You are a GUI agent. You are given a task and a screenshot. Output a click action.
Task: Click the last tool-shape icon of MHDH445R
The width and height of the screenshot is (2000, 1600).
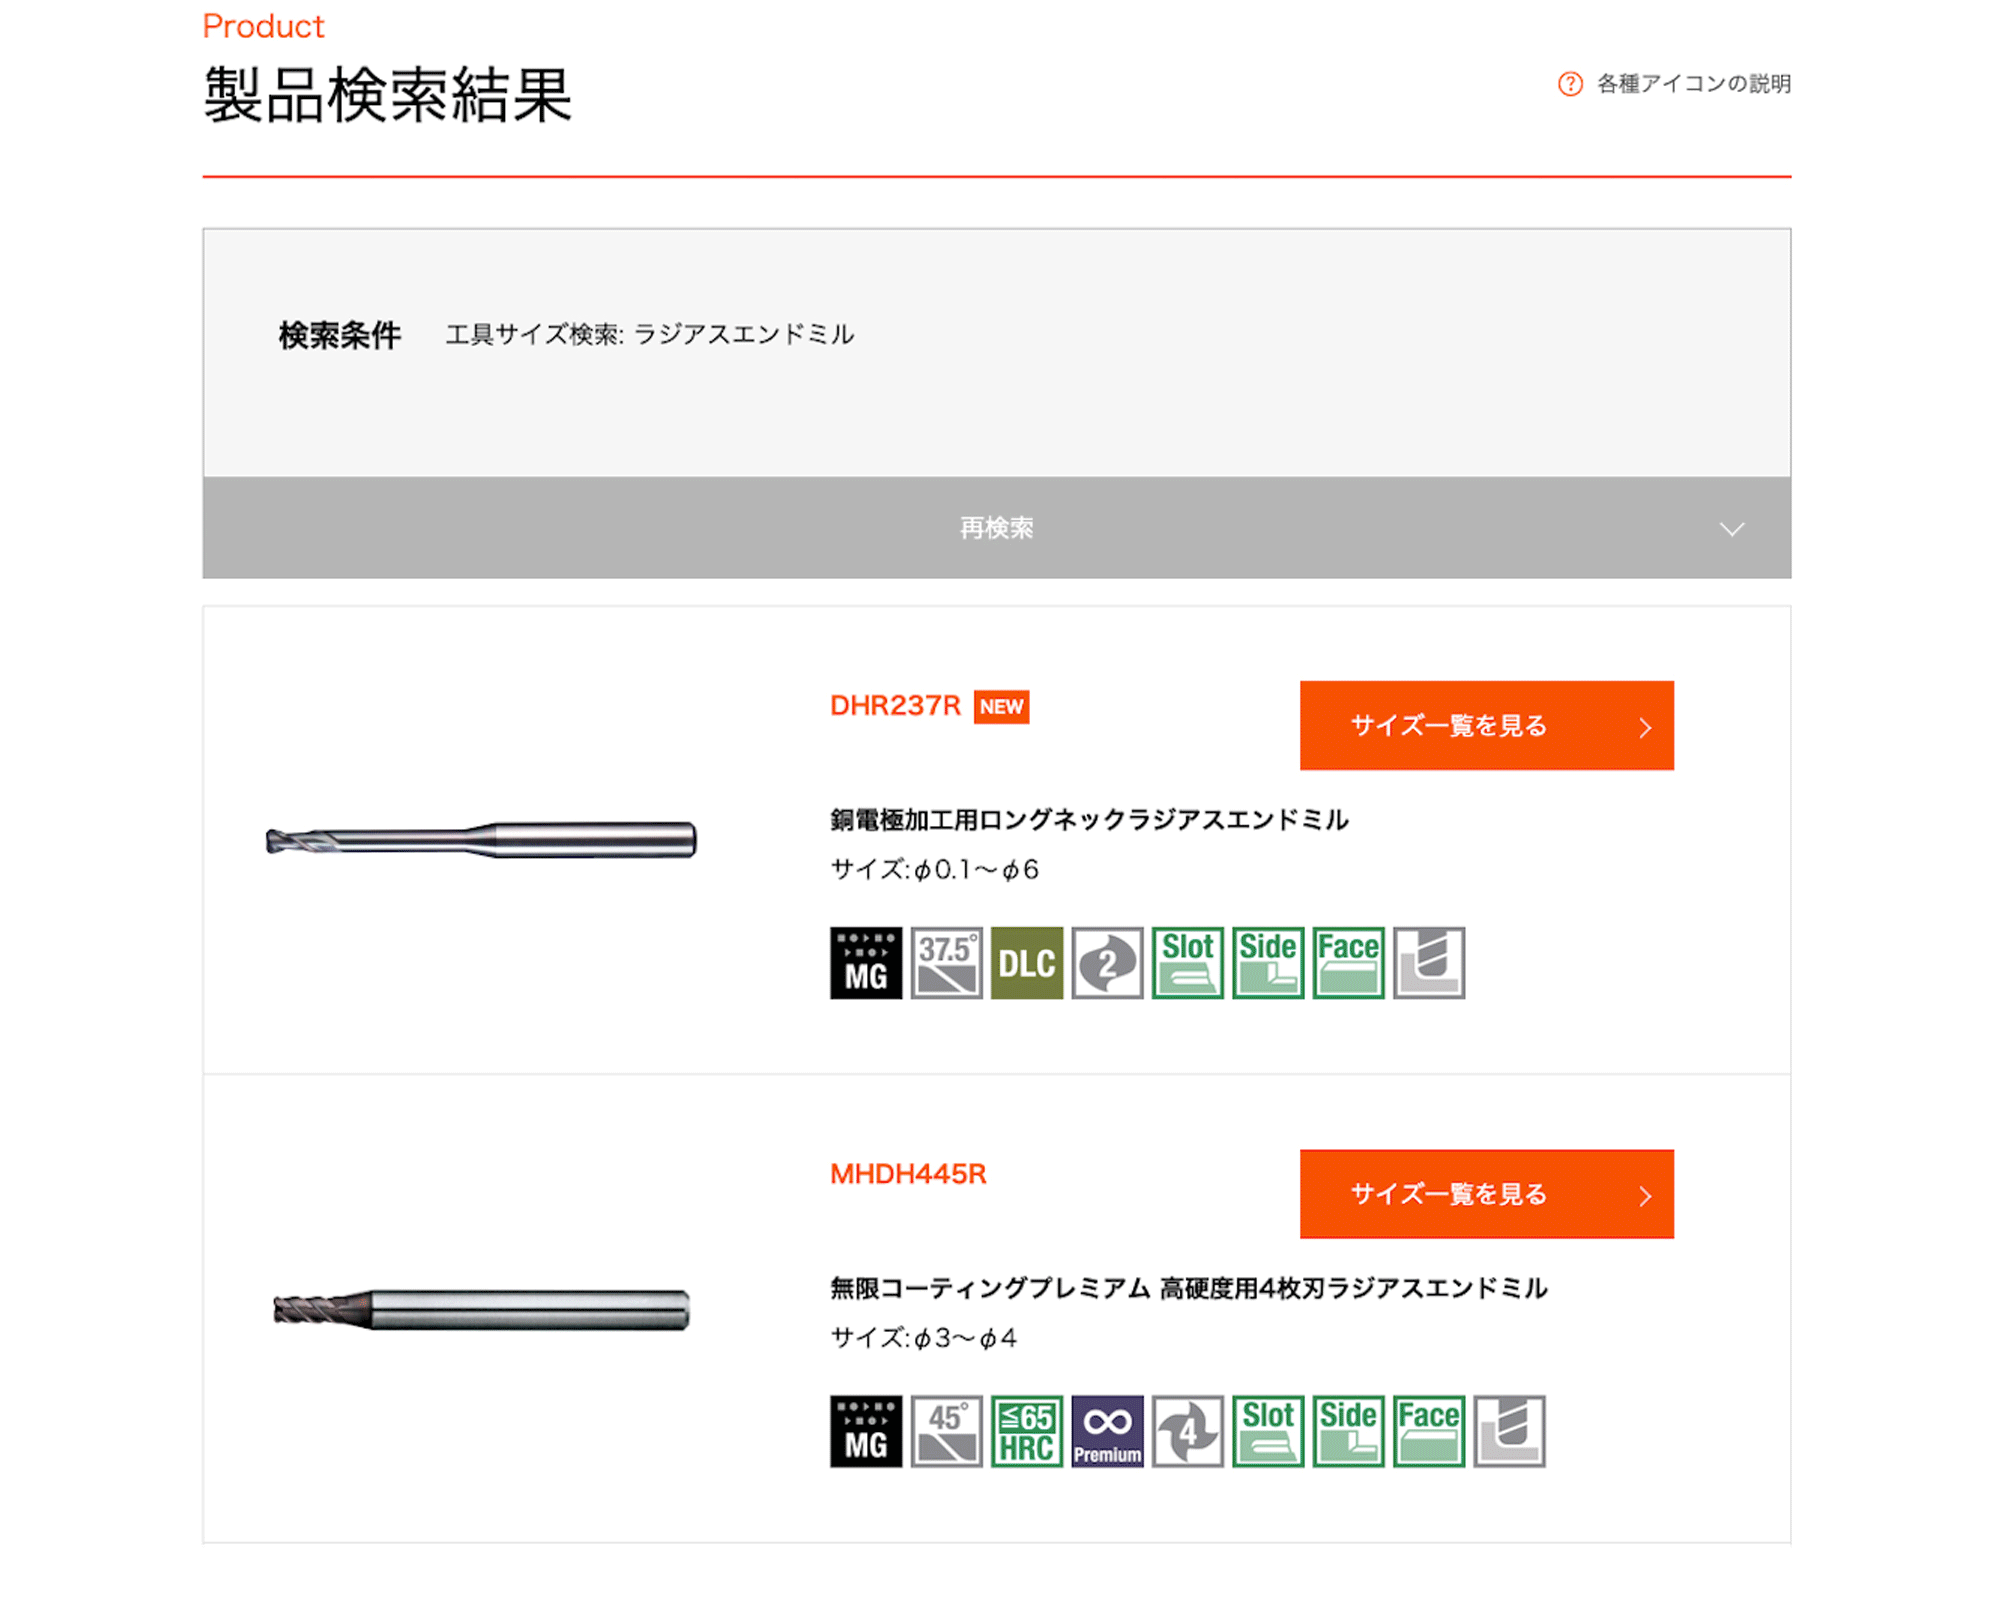(x=1509, y=1431)
